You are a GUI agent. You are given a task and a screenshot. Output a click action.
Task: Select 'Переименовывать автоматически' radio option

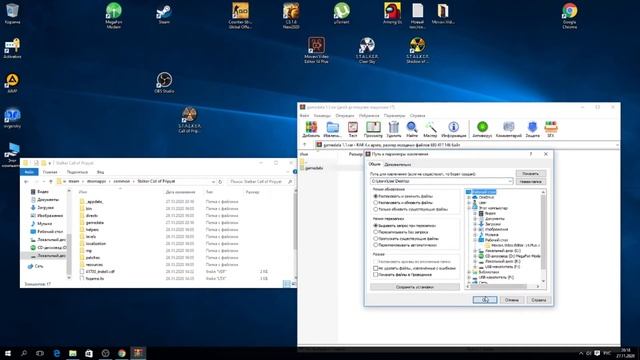pyautogui.click(x=376, y=245)
